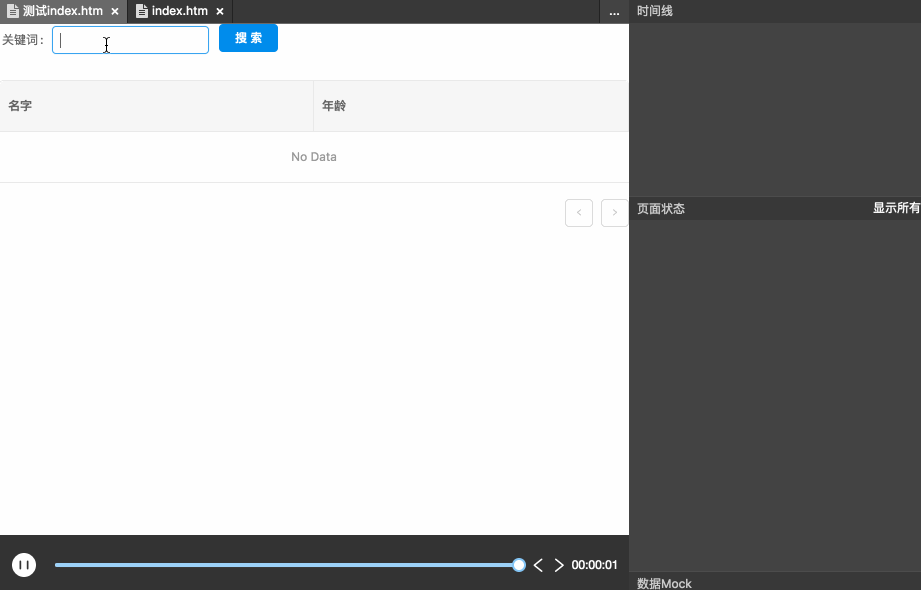Close the index.htm tab

[219, 11]
